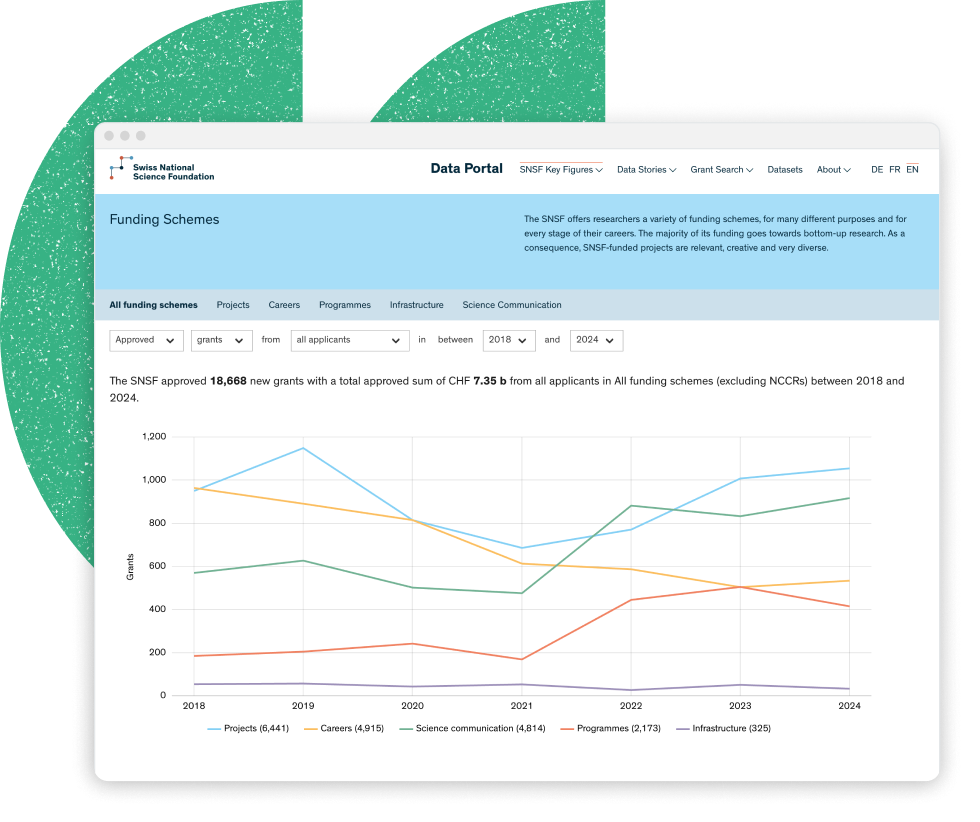Open the Grant Search dropdown
Screen dimensions: 980x822
721,170
